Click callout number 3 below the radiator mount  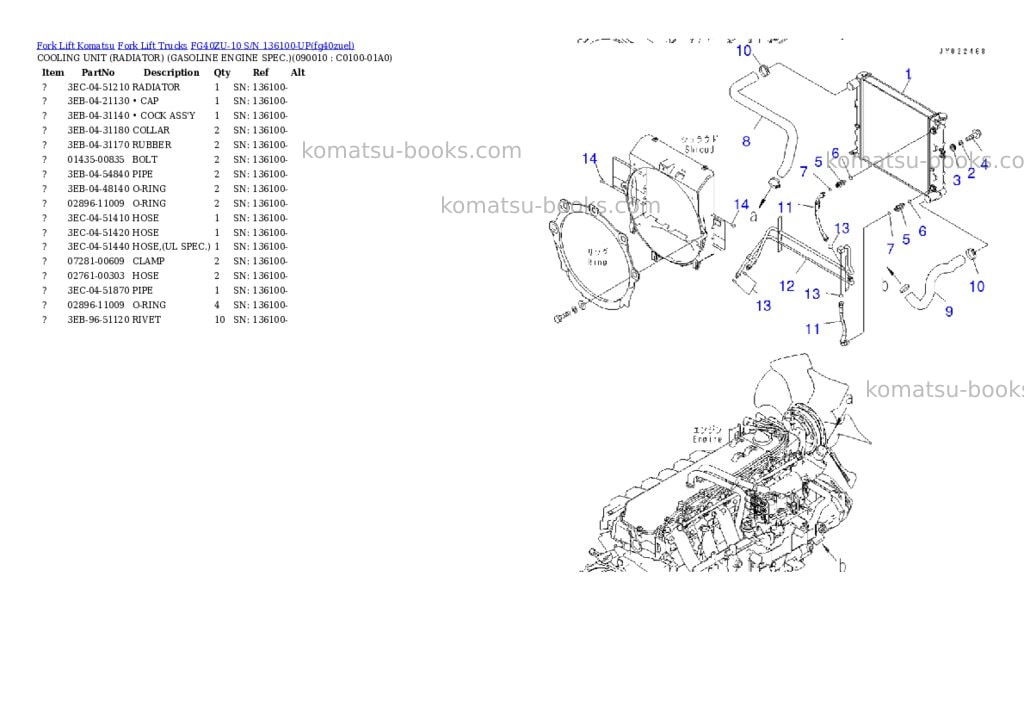(x=957, y=180)
